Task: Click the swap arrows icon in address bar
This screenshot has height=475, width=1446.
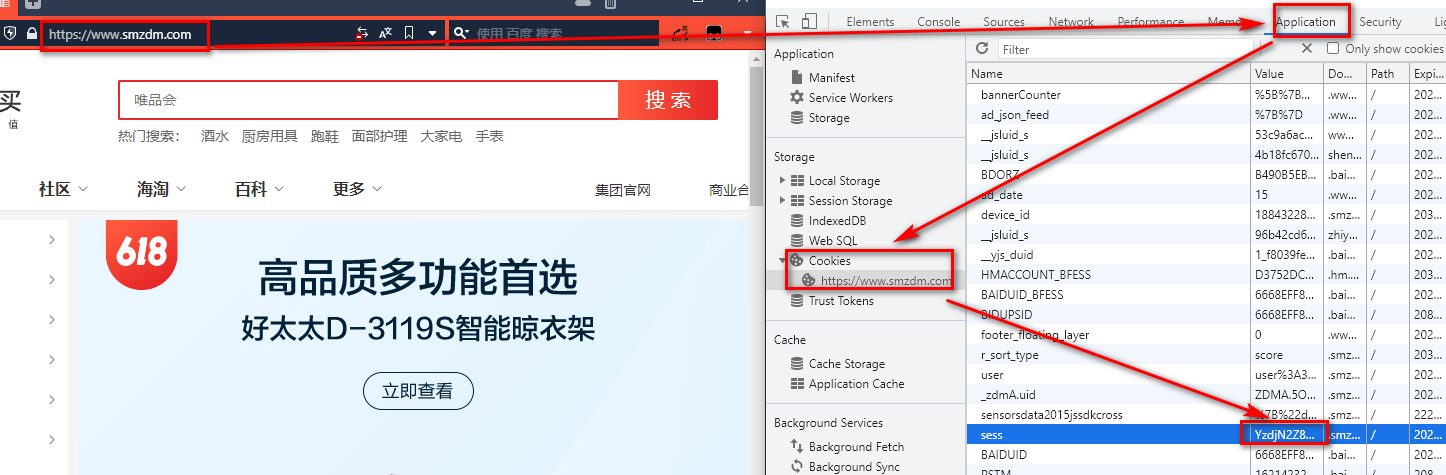Action: click(362, 33)
